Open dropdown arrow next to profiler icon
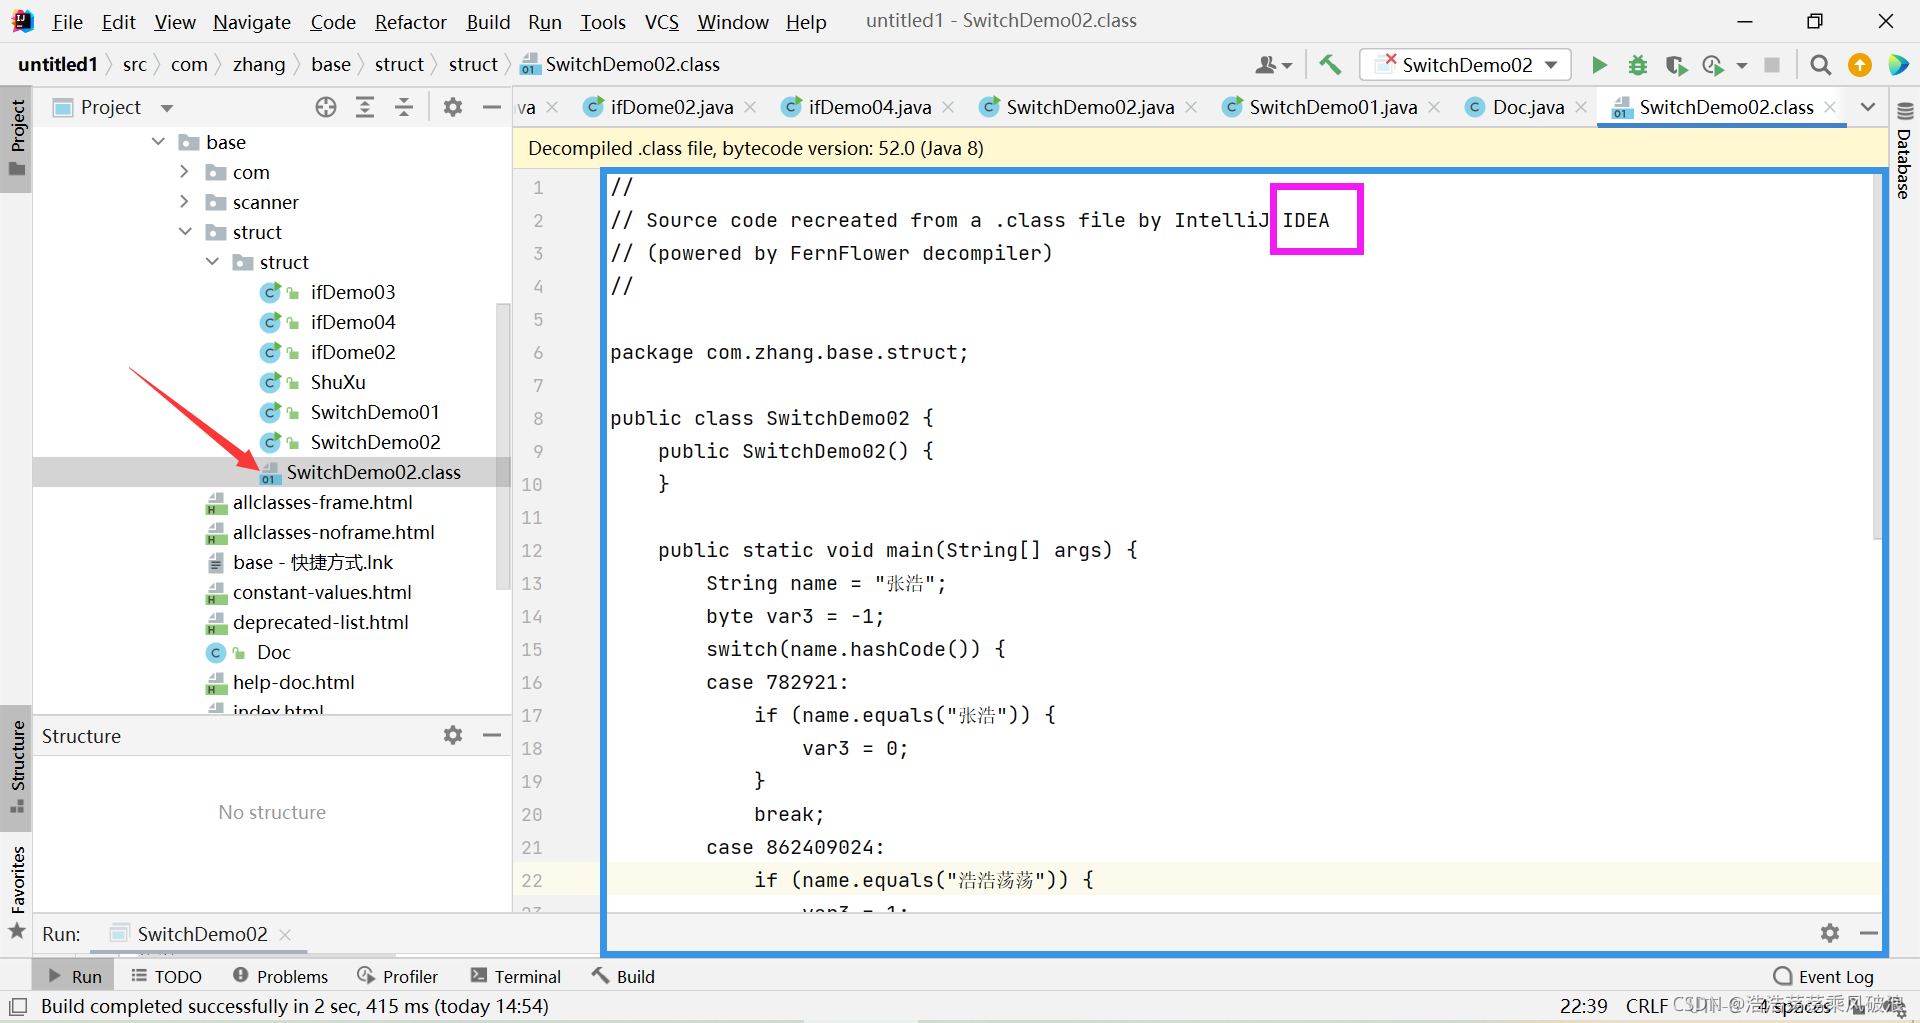The image size is (1920, 1023). pos(1742,66)
